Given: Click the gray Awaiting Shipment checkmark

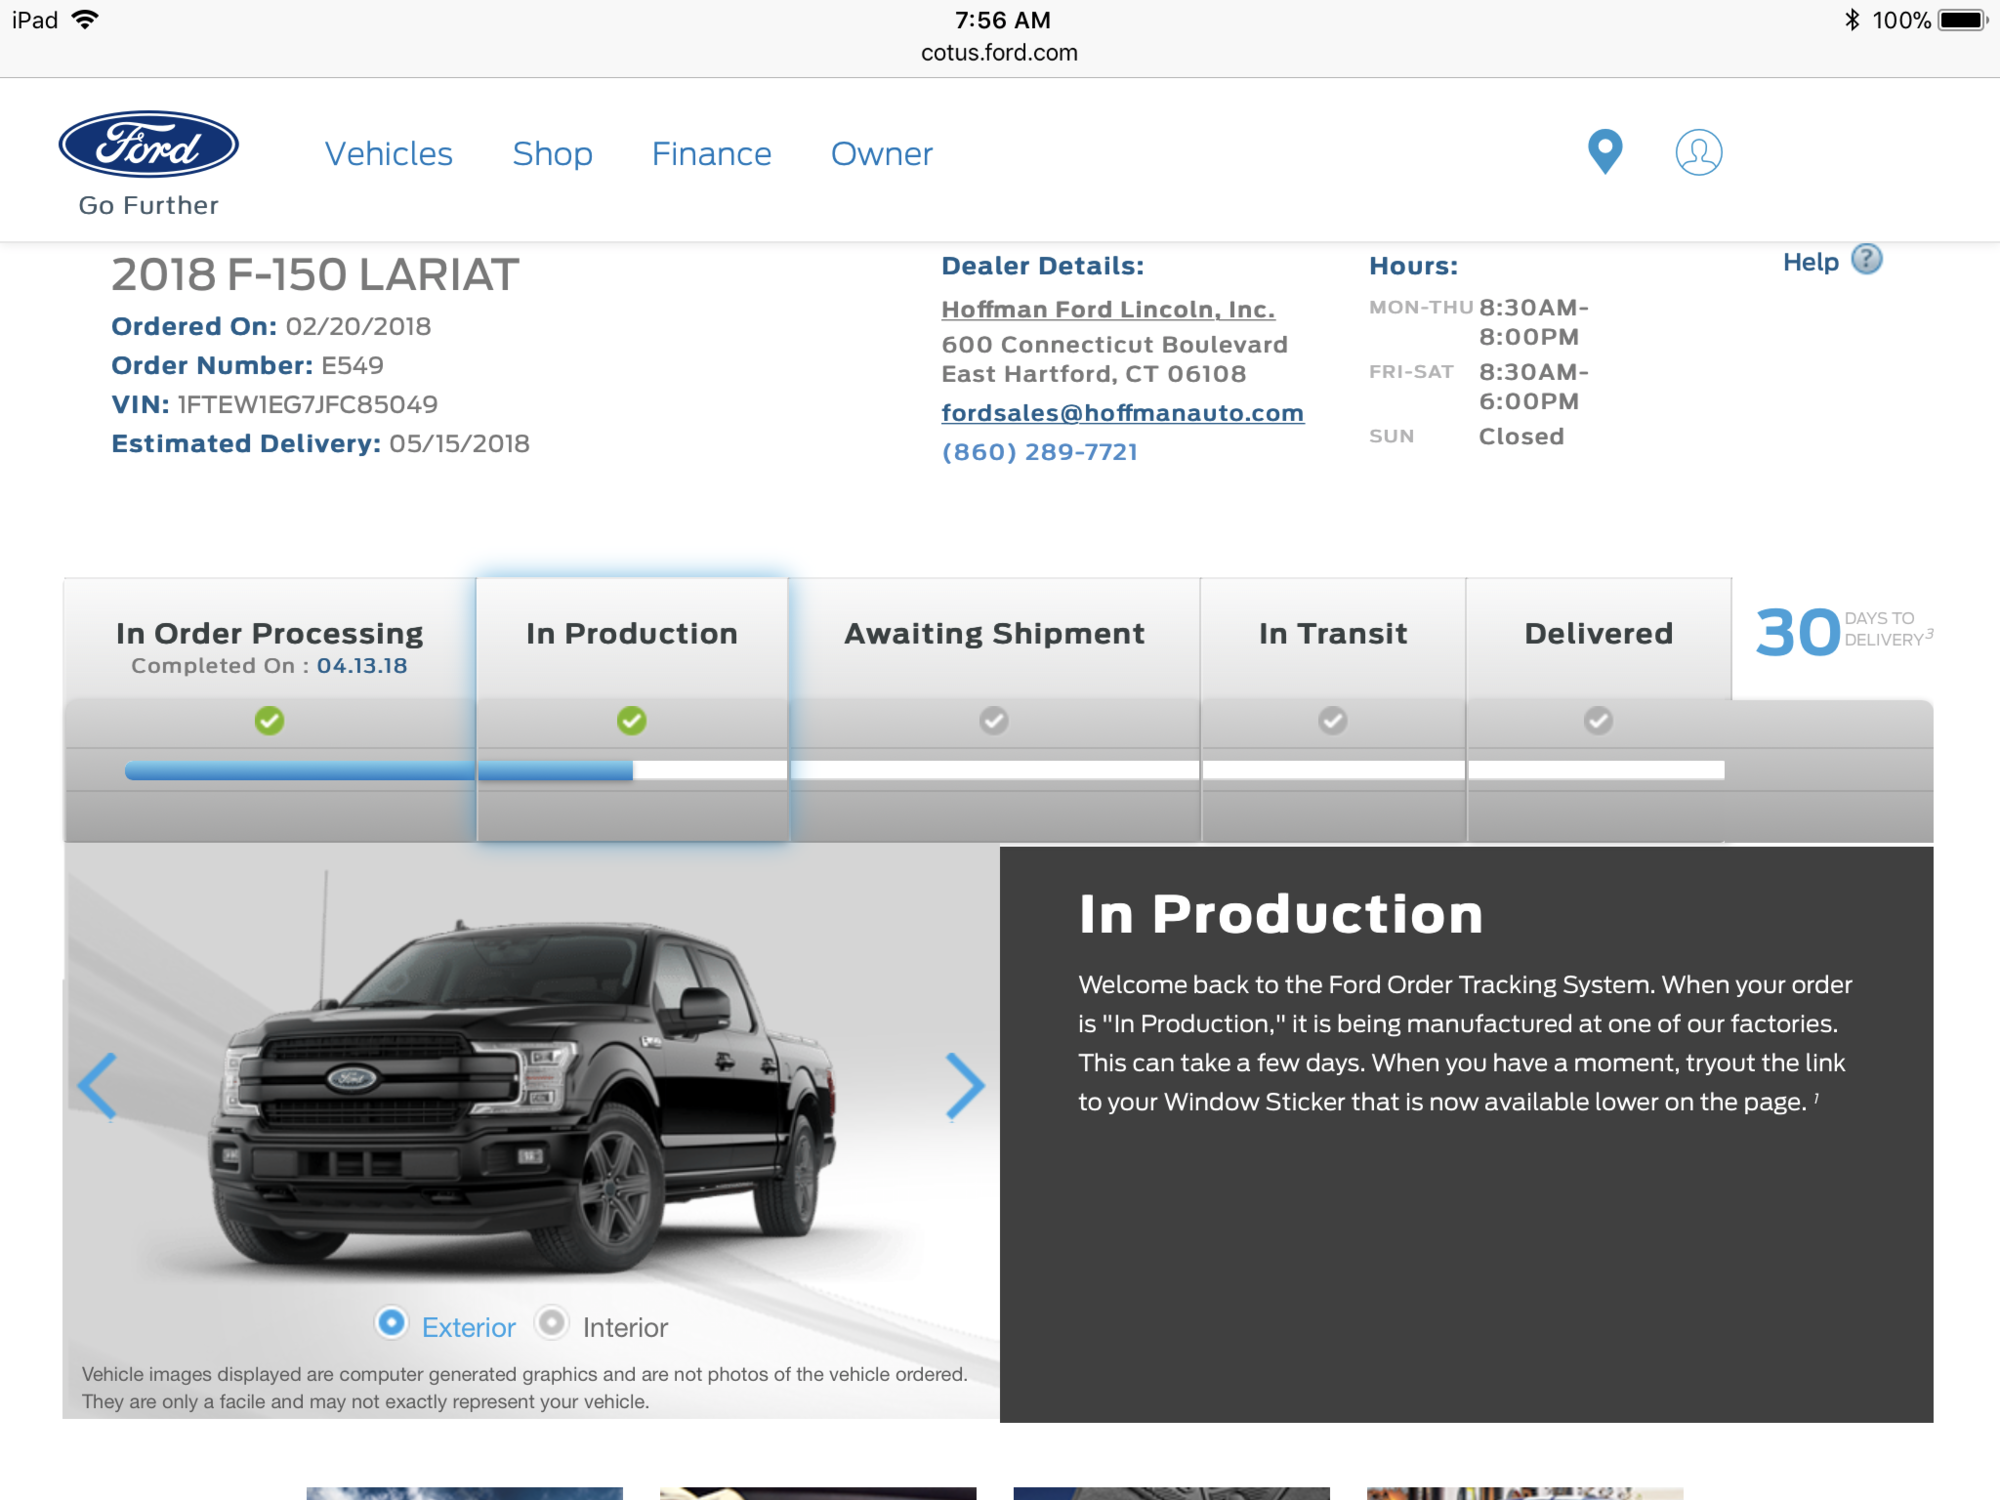Looking at the screenshot, I should tap(993, 720).
